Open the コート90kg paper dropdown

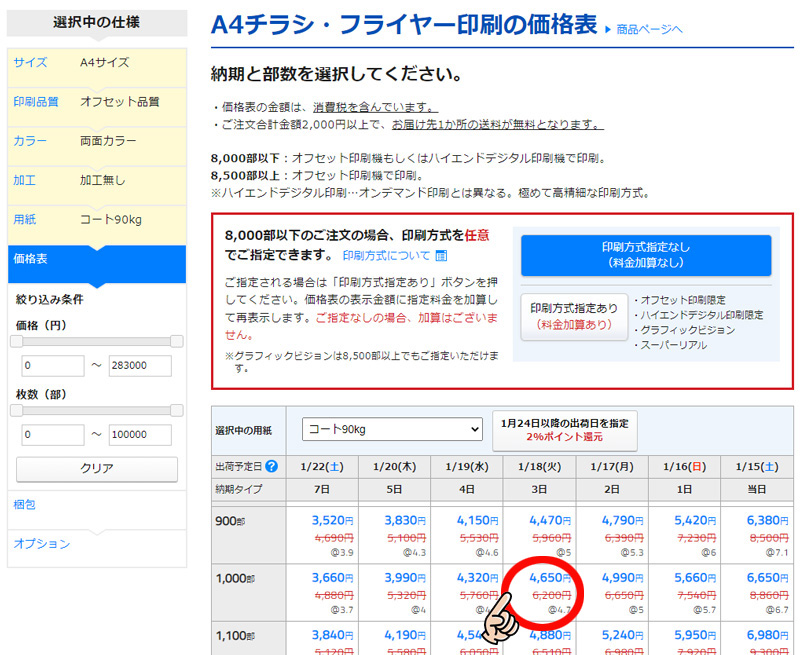tap(392, 430)
